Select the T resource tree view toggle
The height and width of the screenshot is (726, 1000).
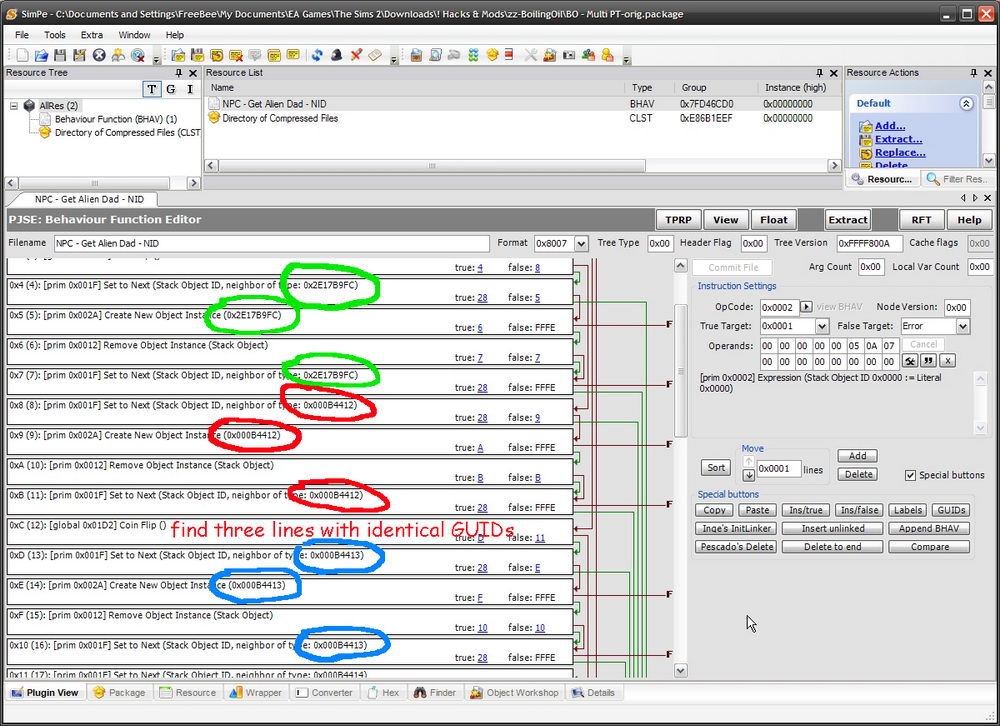[x=152, y=90]
